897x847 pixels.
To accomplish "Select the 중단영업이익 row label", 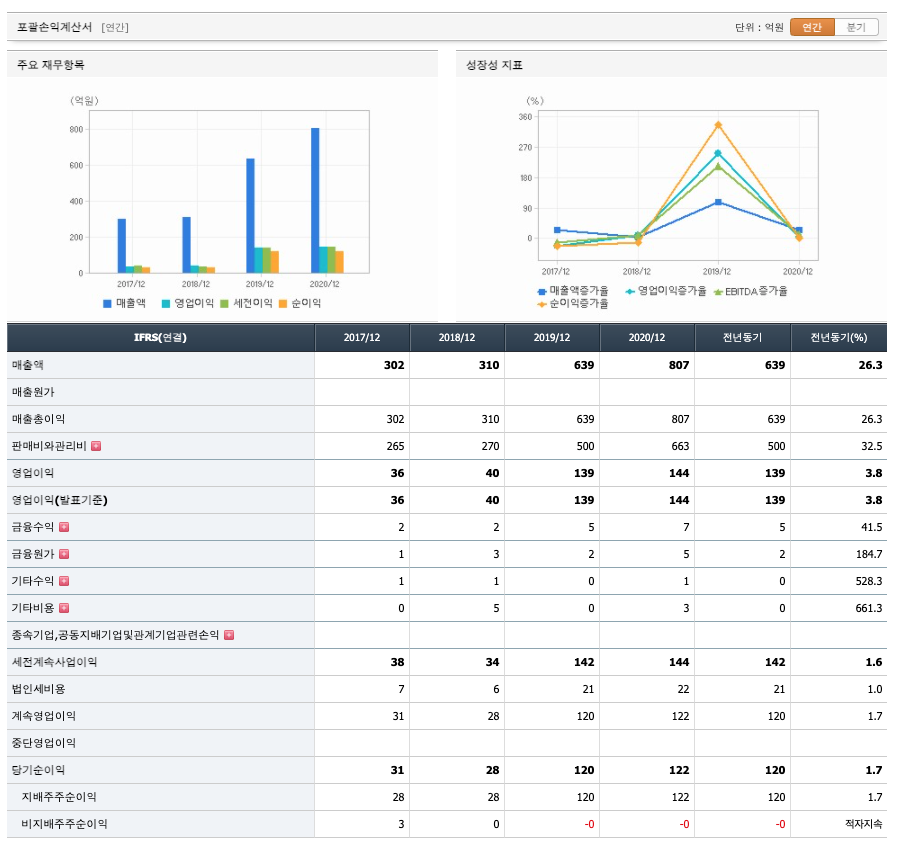I will (x=43, y=743).
